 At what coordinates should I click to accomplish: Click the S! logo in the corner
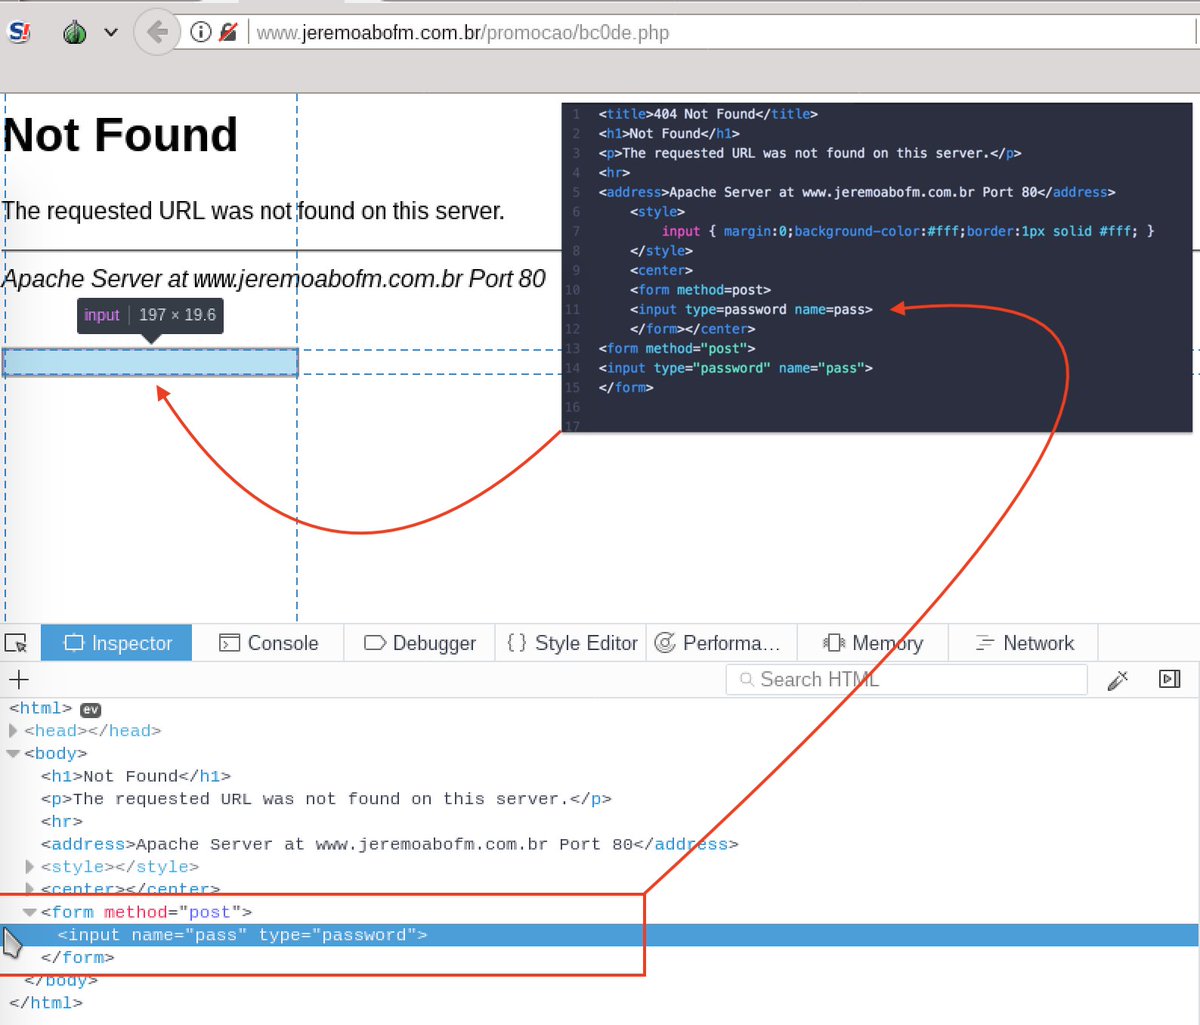18,31
